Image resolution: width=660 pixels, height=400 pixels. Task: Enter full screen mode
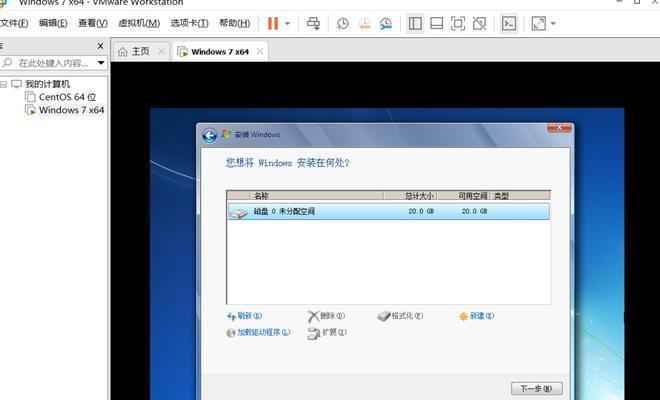tap(458, 23)
